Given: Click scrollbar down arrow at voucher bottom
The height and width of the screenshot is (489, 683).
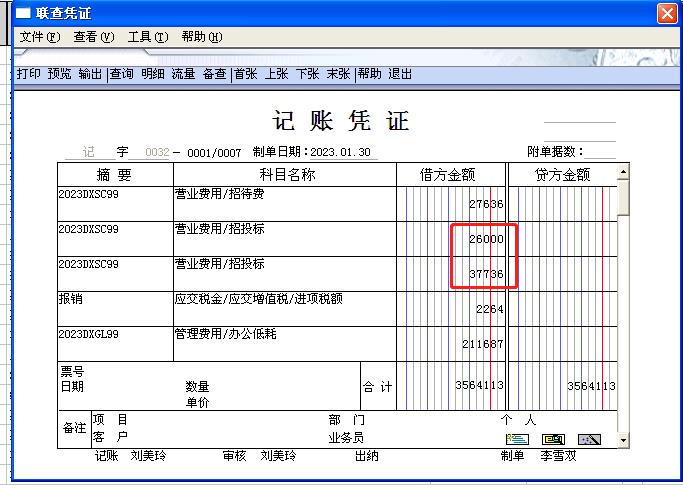Looking at the screenshot, I should [624, 440].
